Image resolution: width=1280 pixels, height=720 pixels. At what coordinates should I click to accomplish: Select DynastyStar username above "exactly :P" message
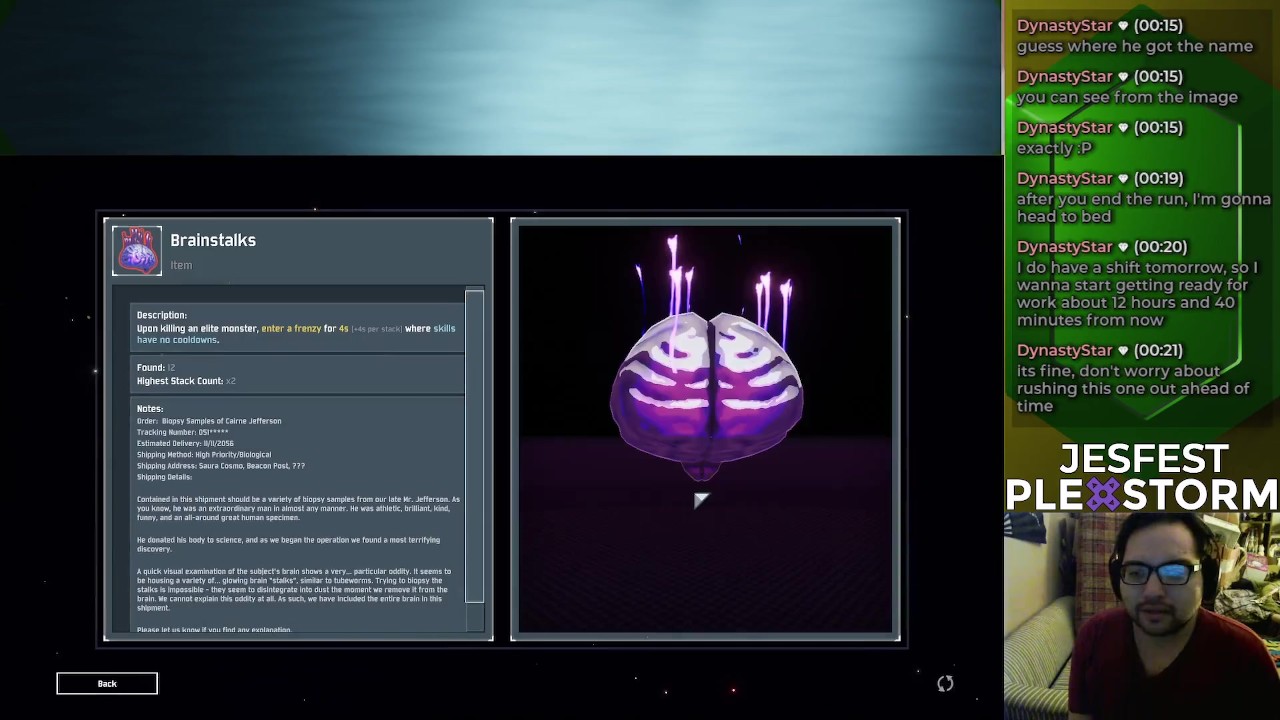click(1064, 127)
